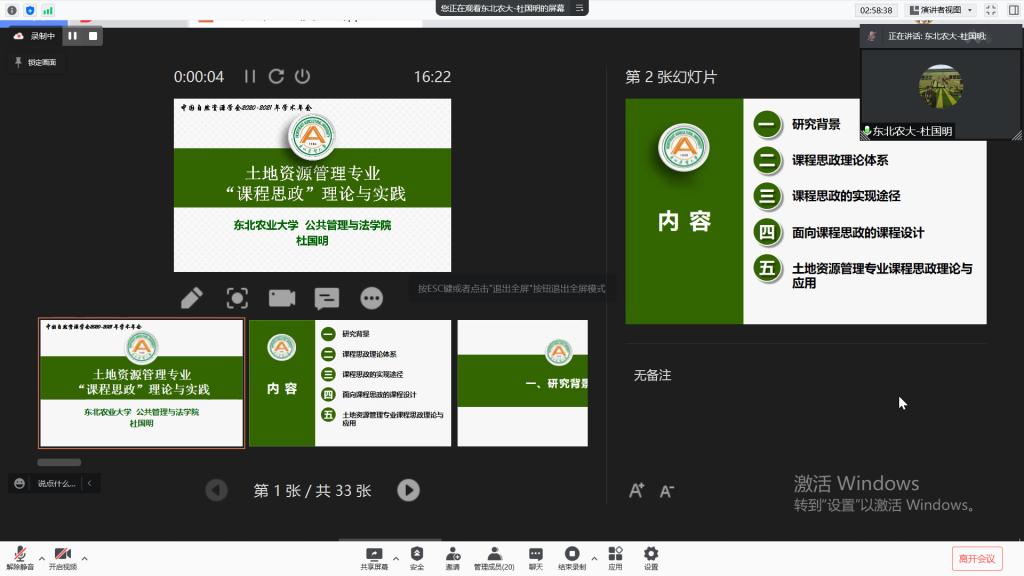Open the 演讲者视图 view dropdown
The image size is (1024, 576).
pyautogui.click(x=941, y=10)
